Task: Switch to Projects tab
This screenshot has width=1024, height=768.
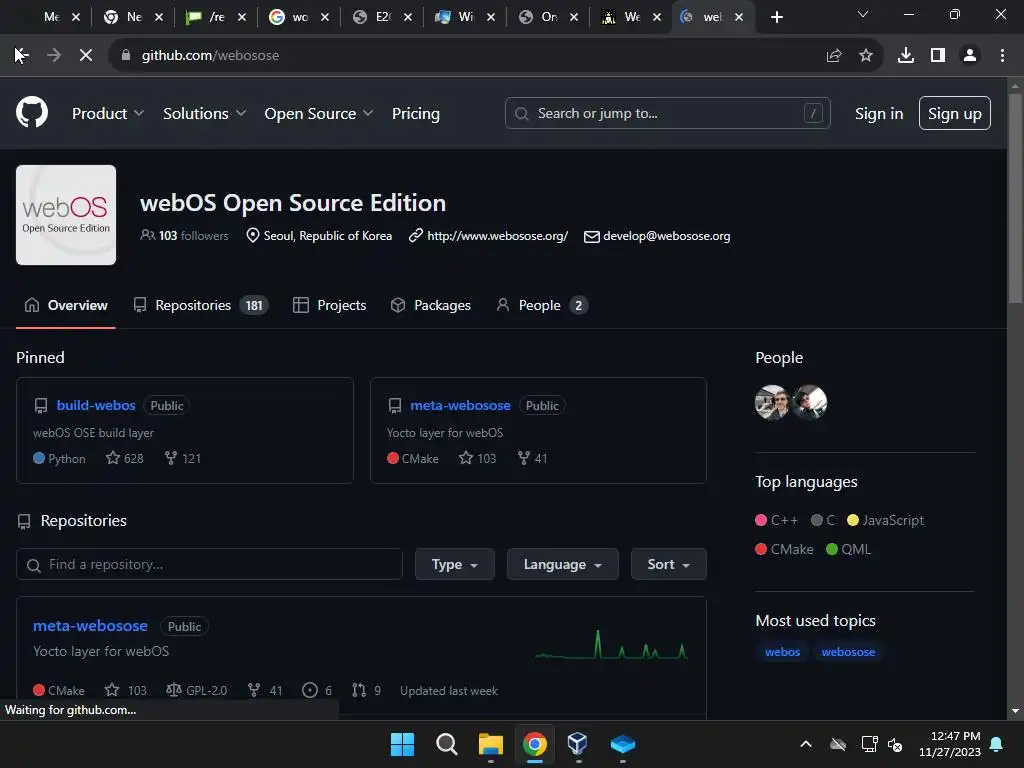Action: 329,305
